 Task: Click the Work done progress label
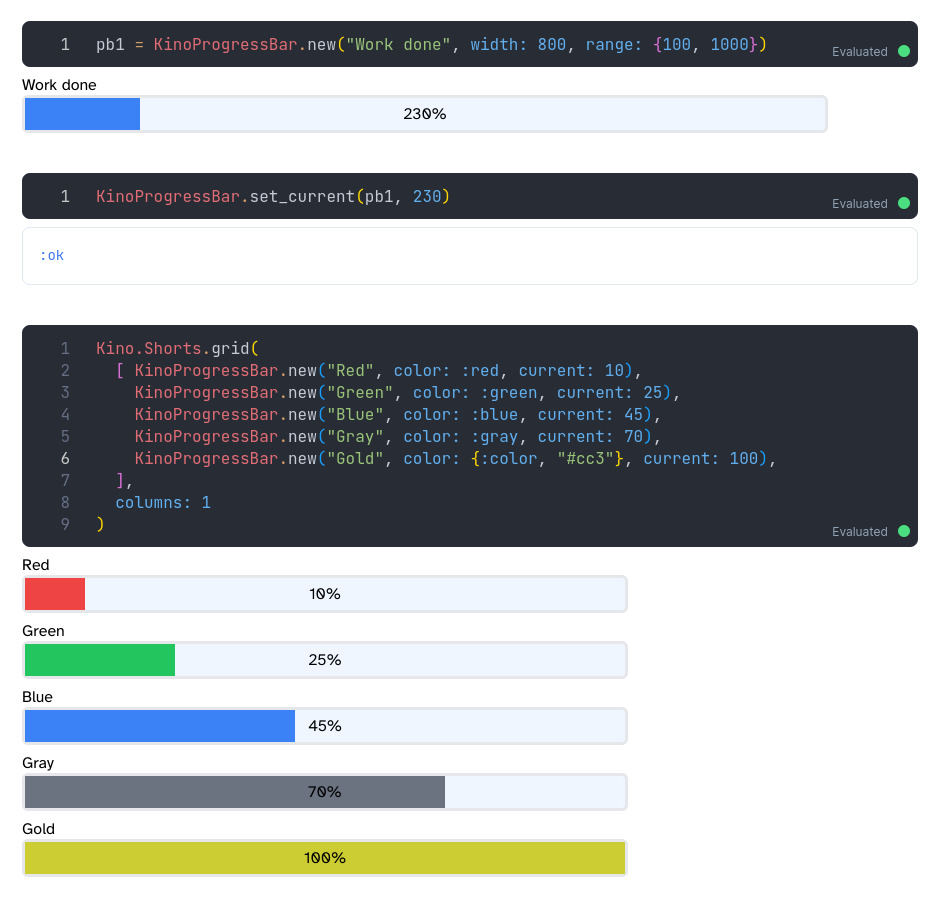tap(59, 85)
